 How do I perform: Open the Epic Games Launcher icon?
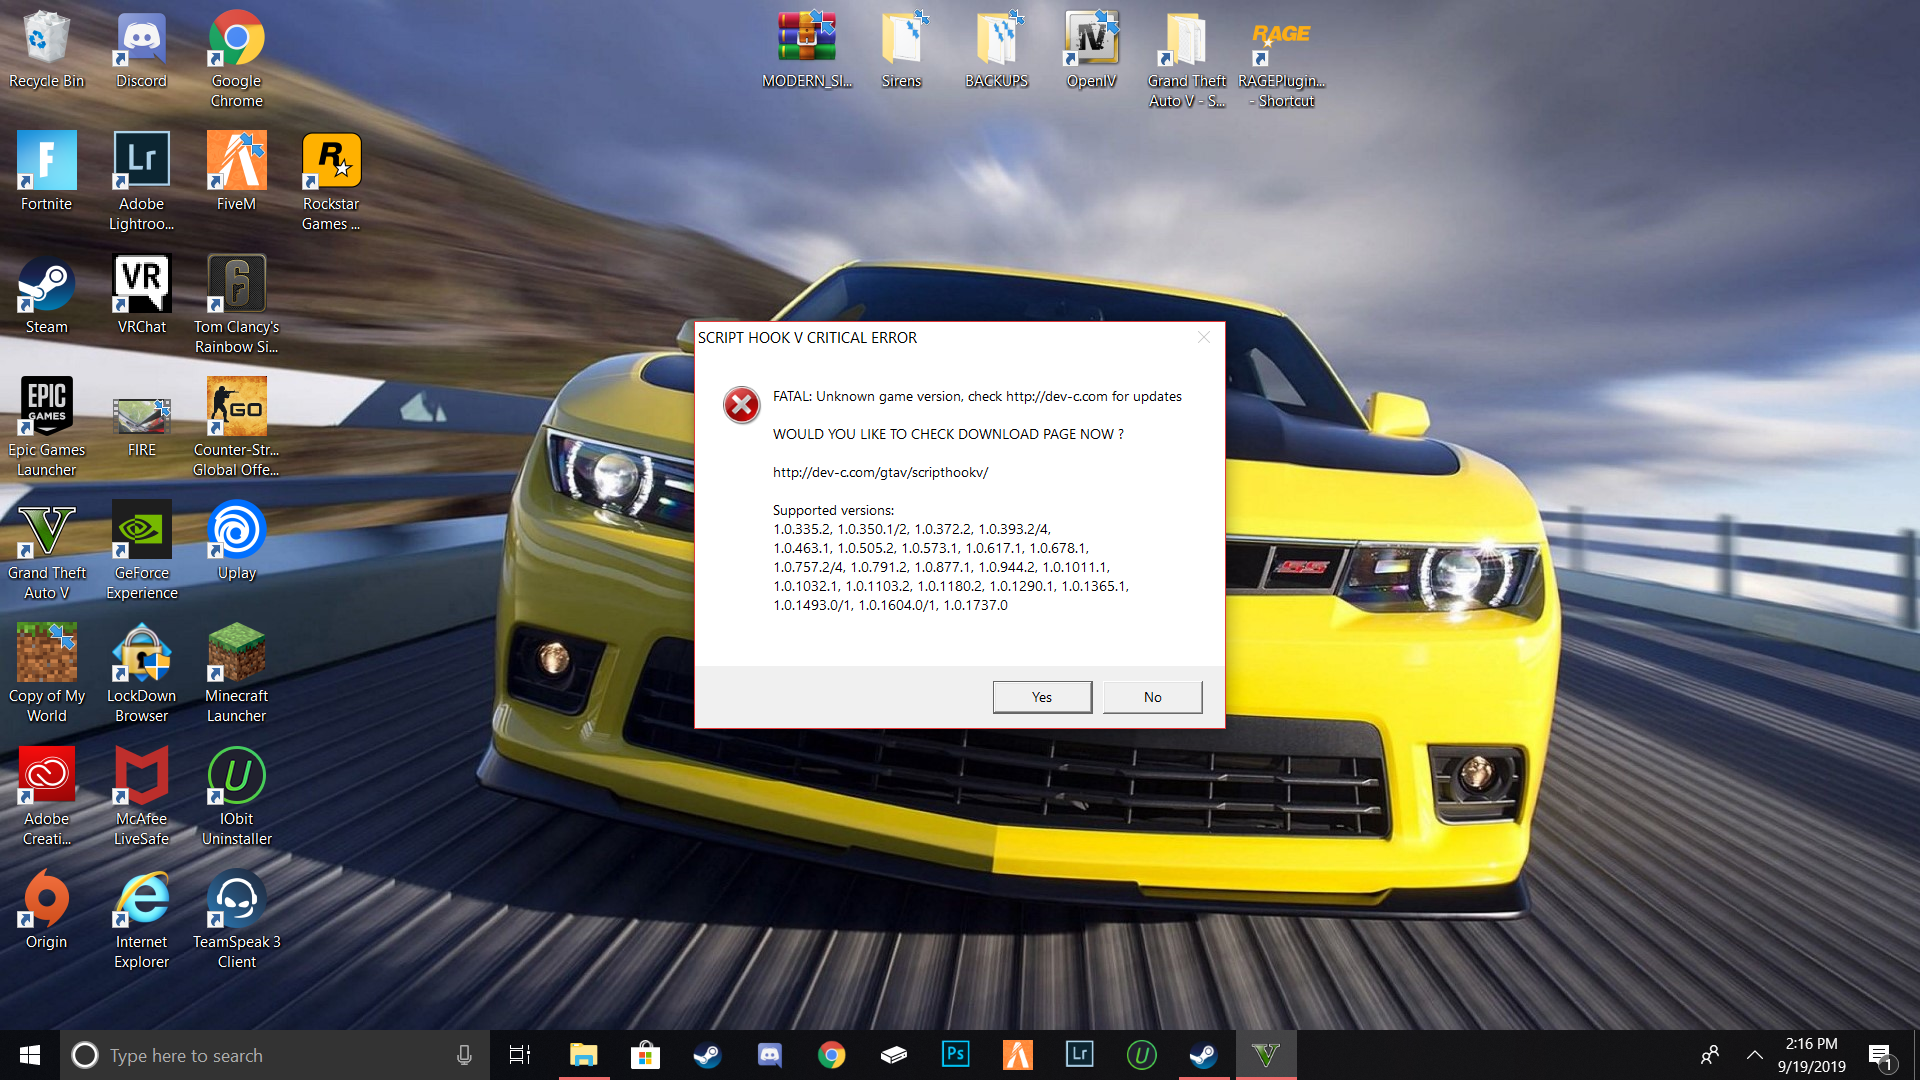pos(47,409)
